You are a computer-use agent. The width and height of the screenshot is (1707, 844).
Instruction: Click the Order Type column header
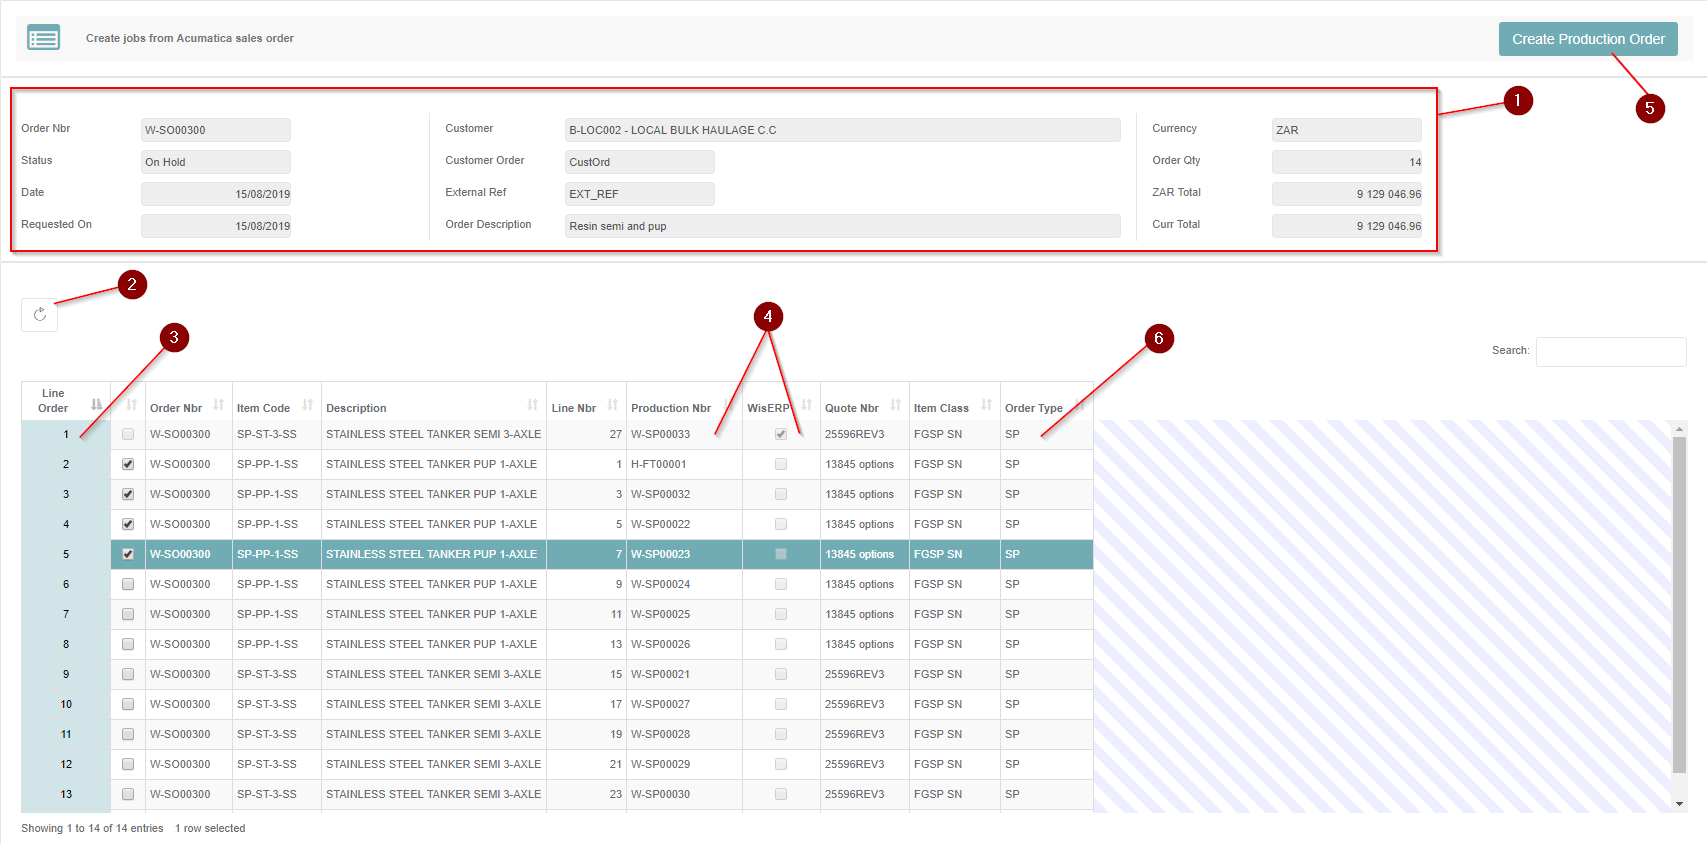pos(1034,408)
